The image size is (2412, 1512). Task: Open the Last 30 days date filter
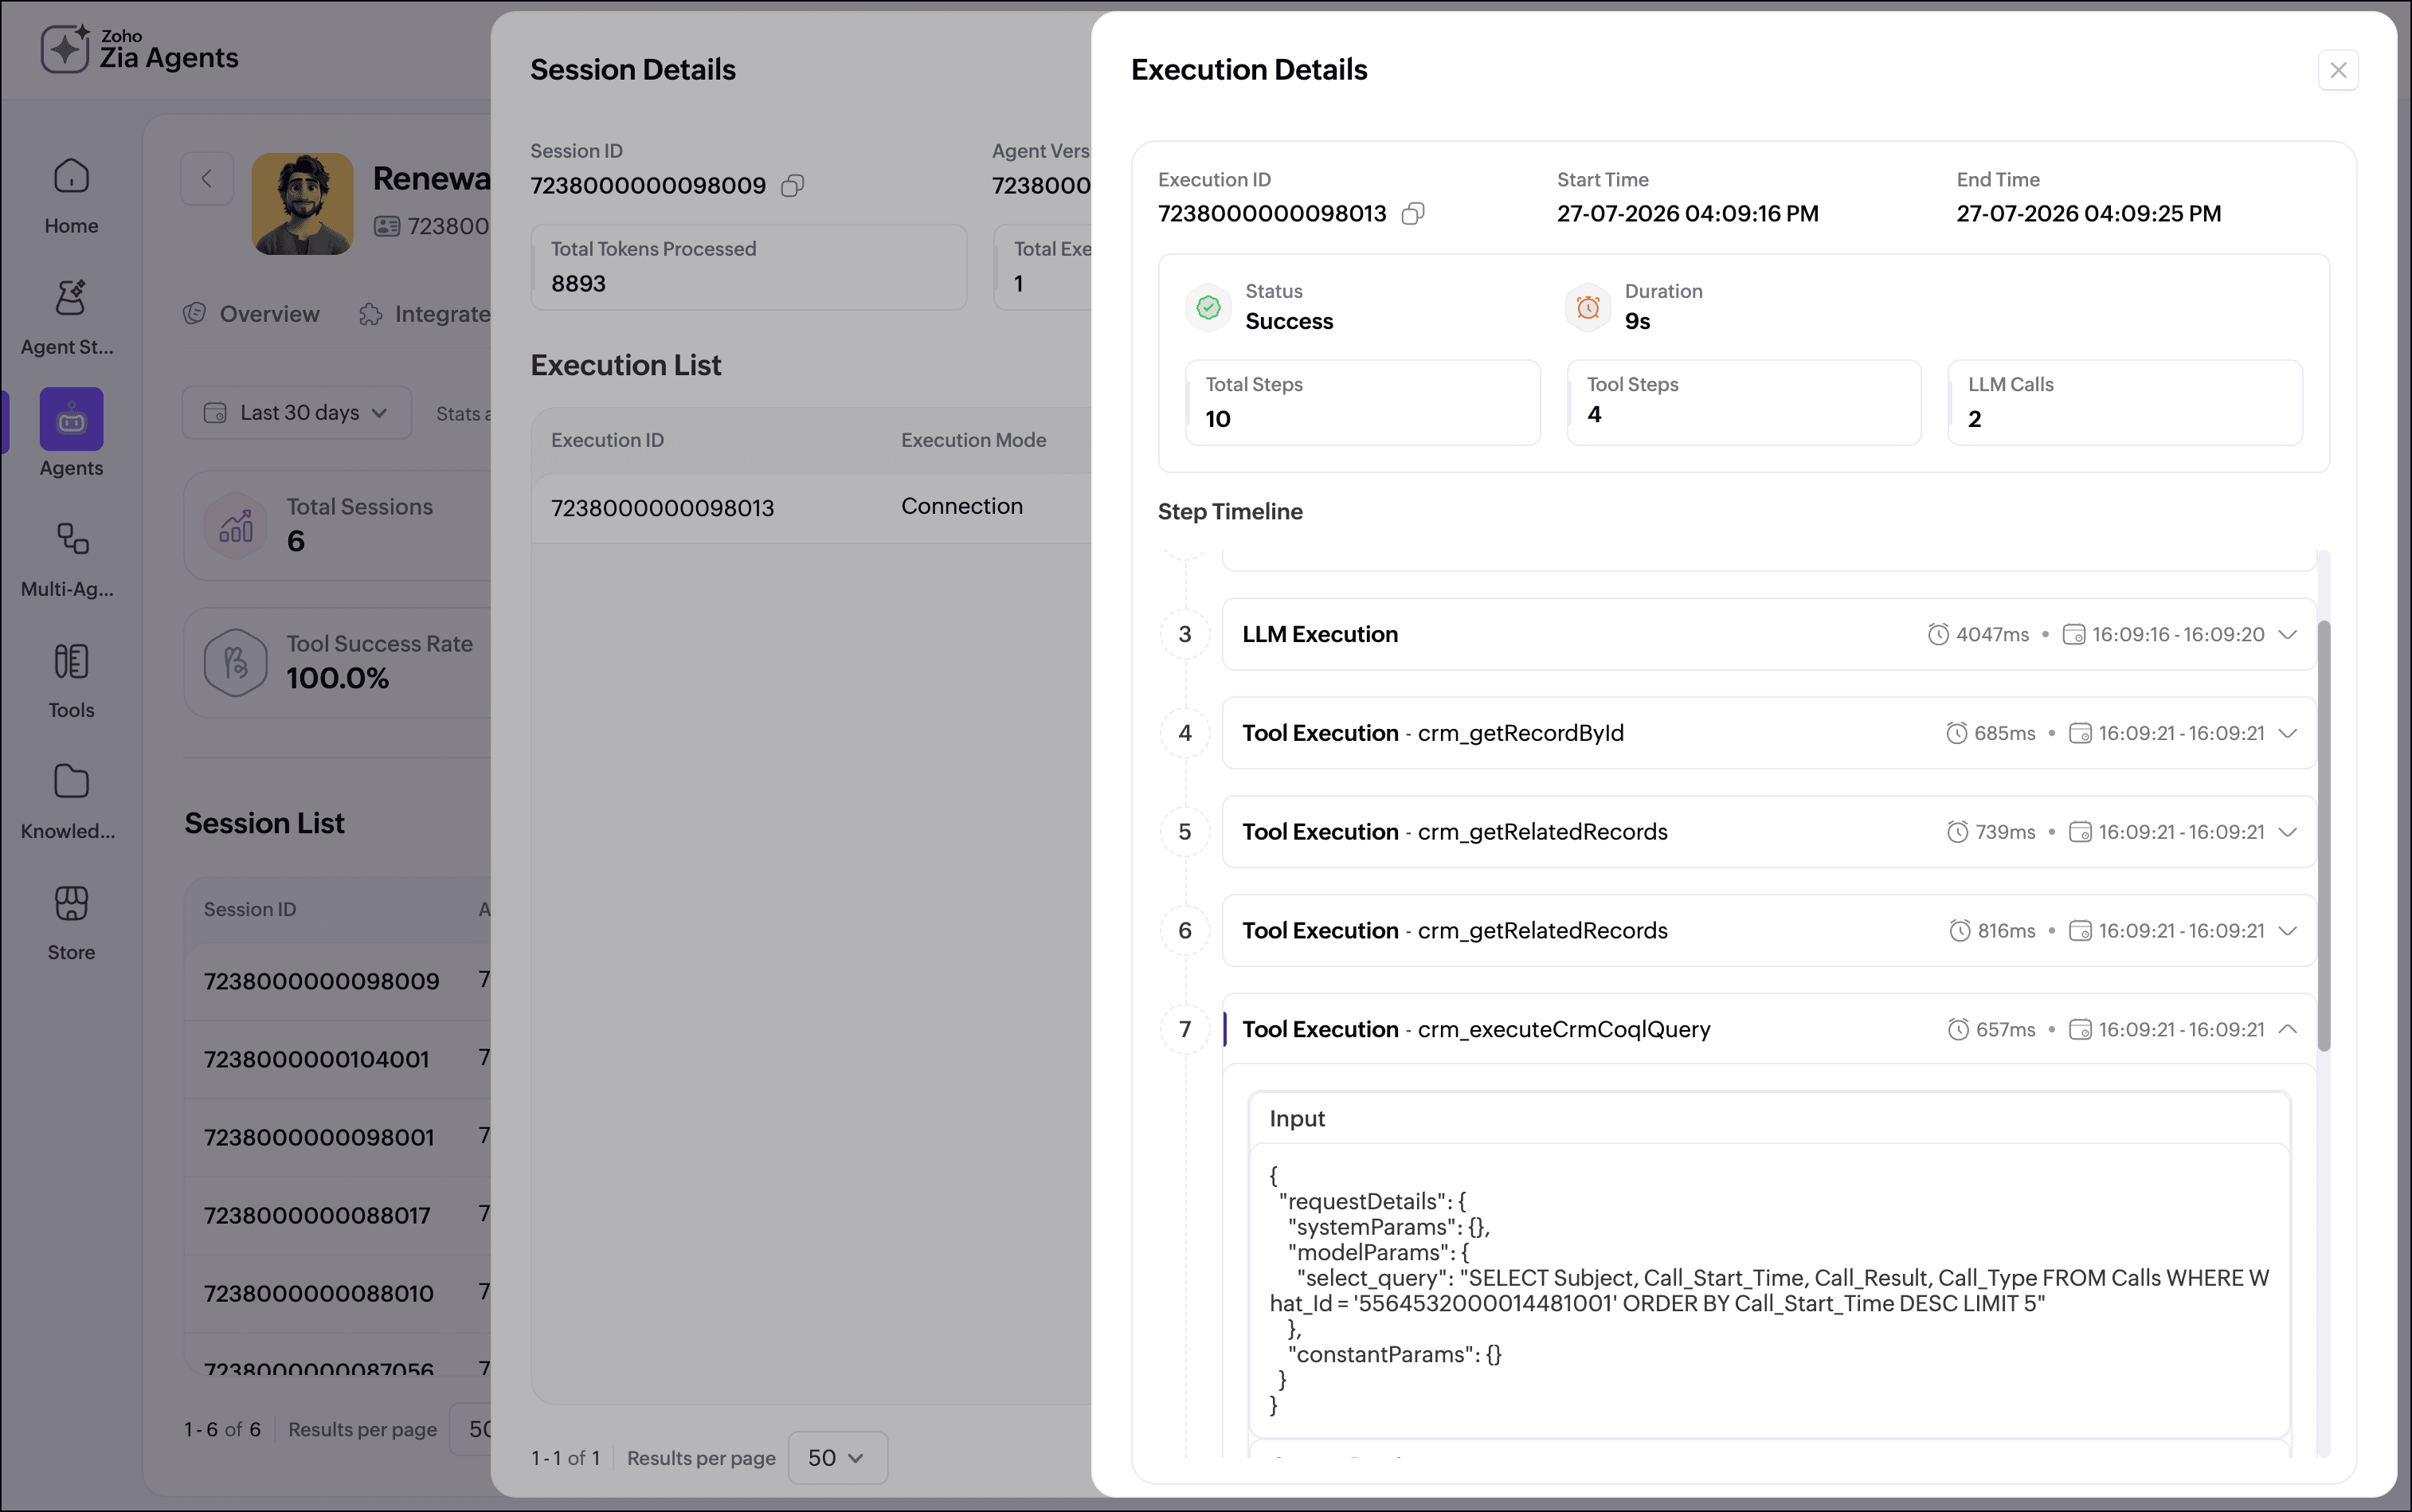297,413
